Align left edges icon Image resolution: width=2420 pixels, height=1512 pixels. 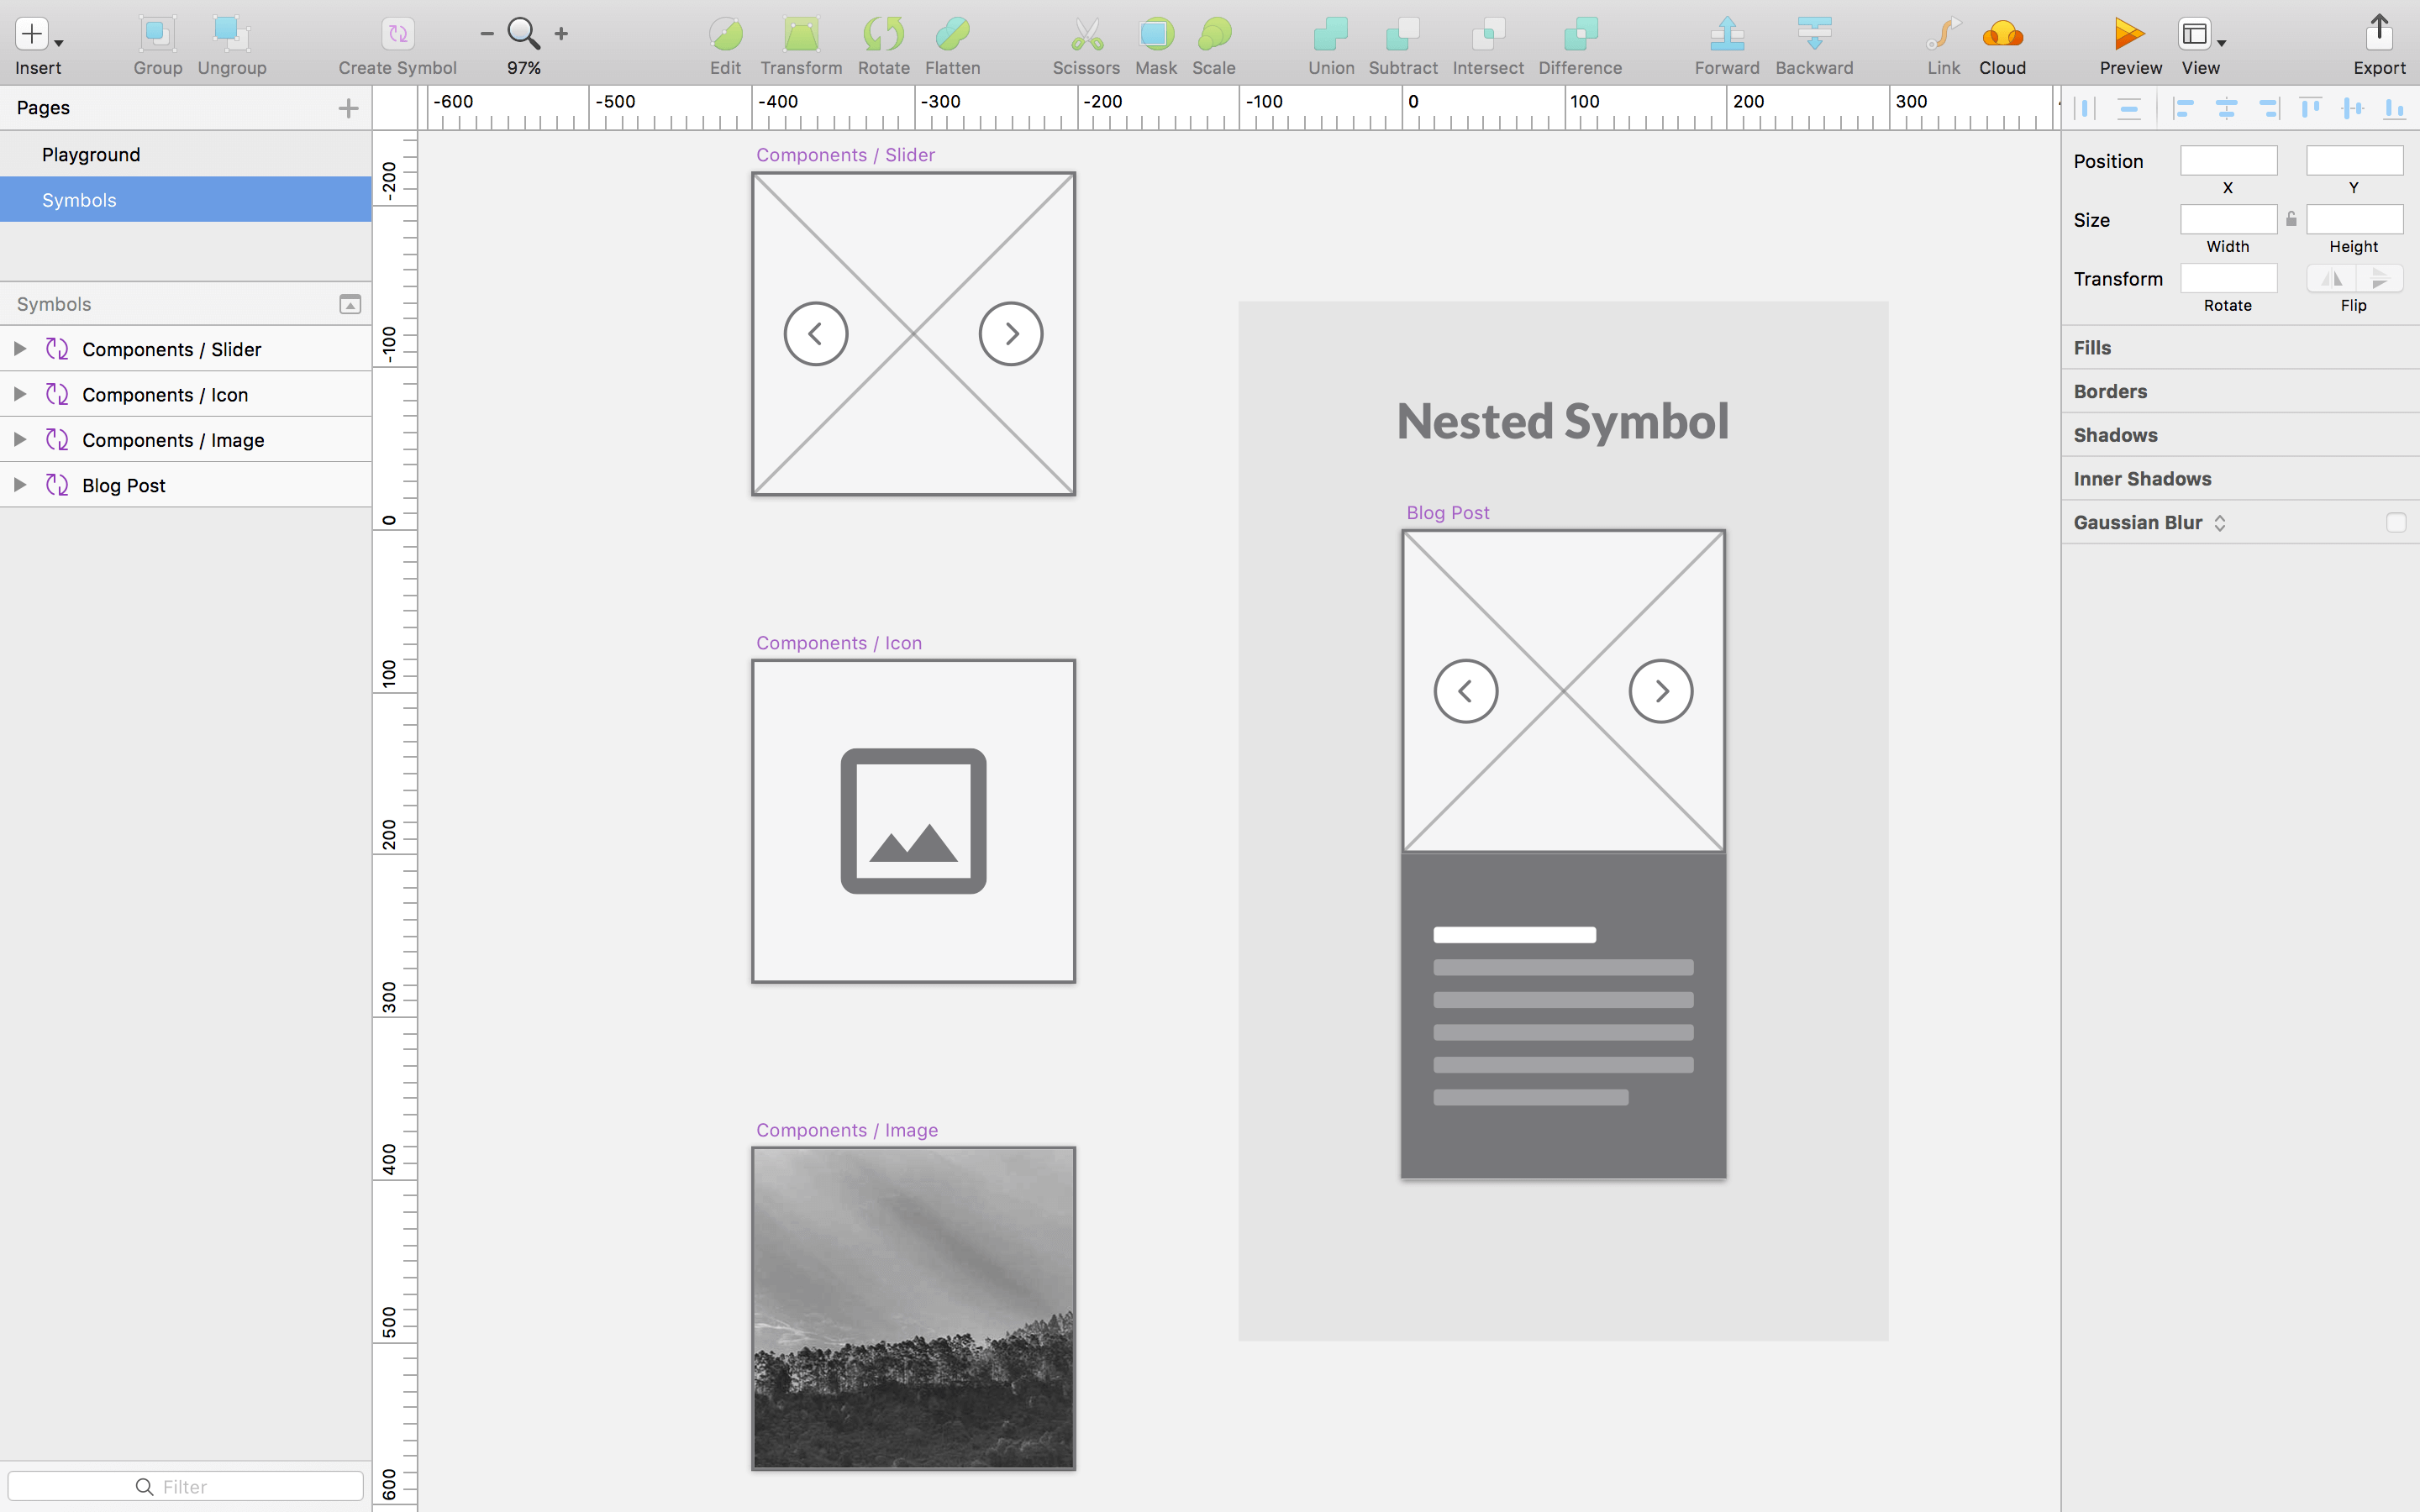[x=2184, y=108]
